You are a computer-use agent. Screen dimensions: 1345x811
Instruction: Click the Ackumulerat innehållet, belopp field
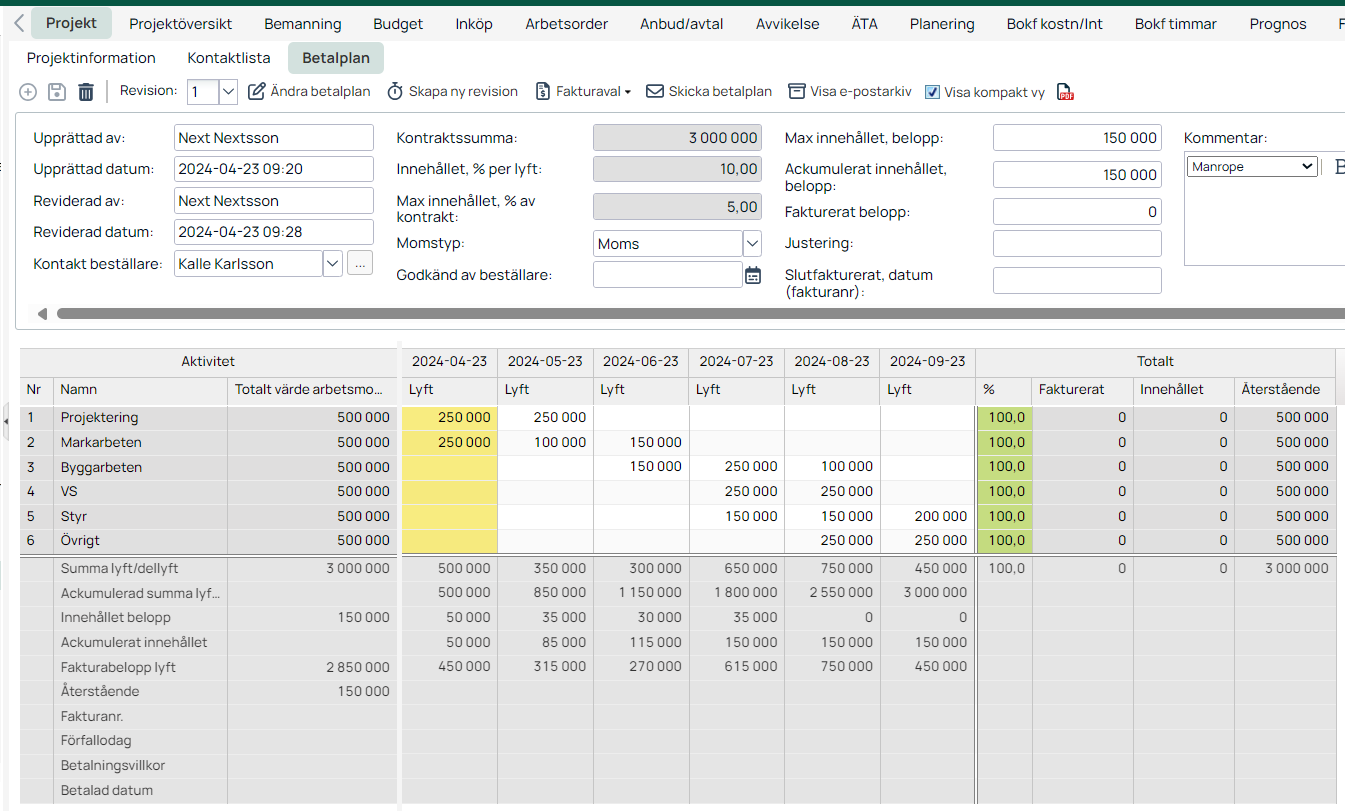pos(1077,175)
